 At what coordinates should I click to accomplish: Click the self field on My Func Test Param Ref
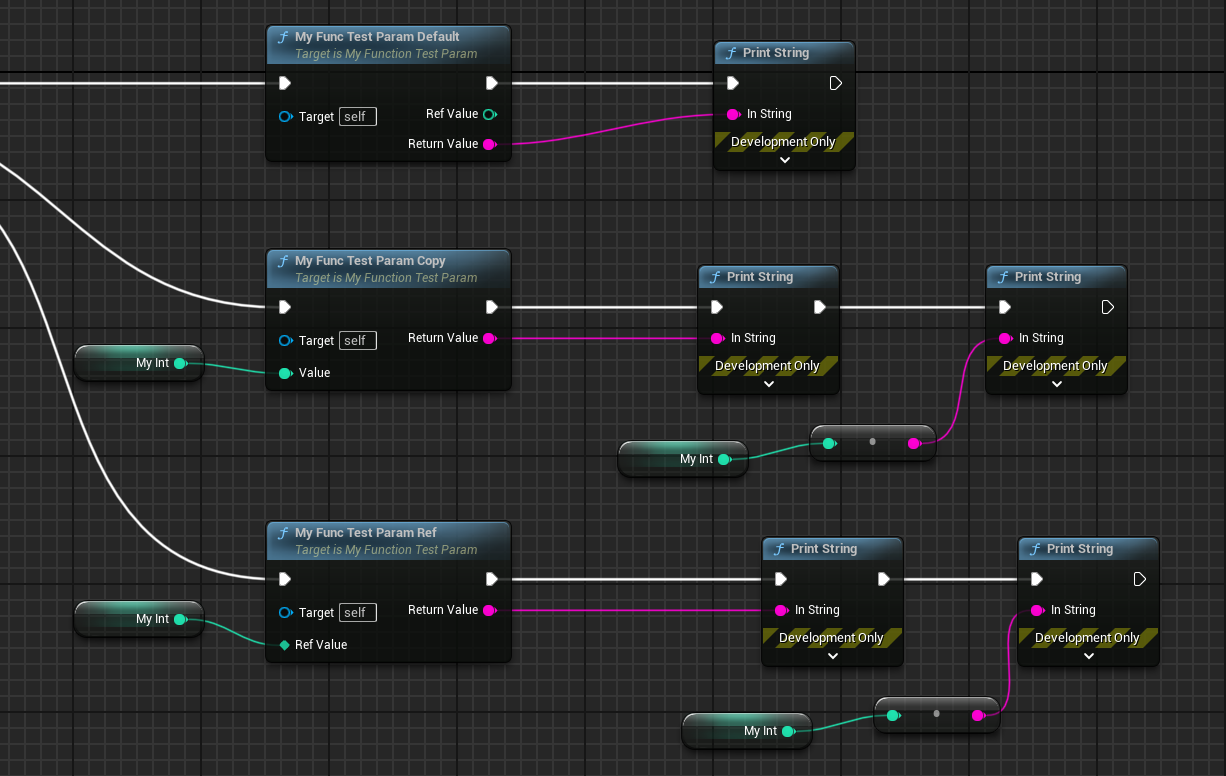pyautogui.click(x=357, y=613)
